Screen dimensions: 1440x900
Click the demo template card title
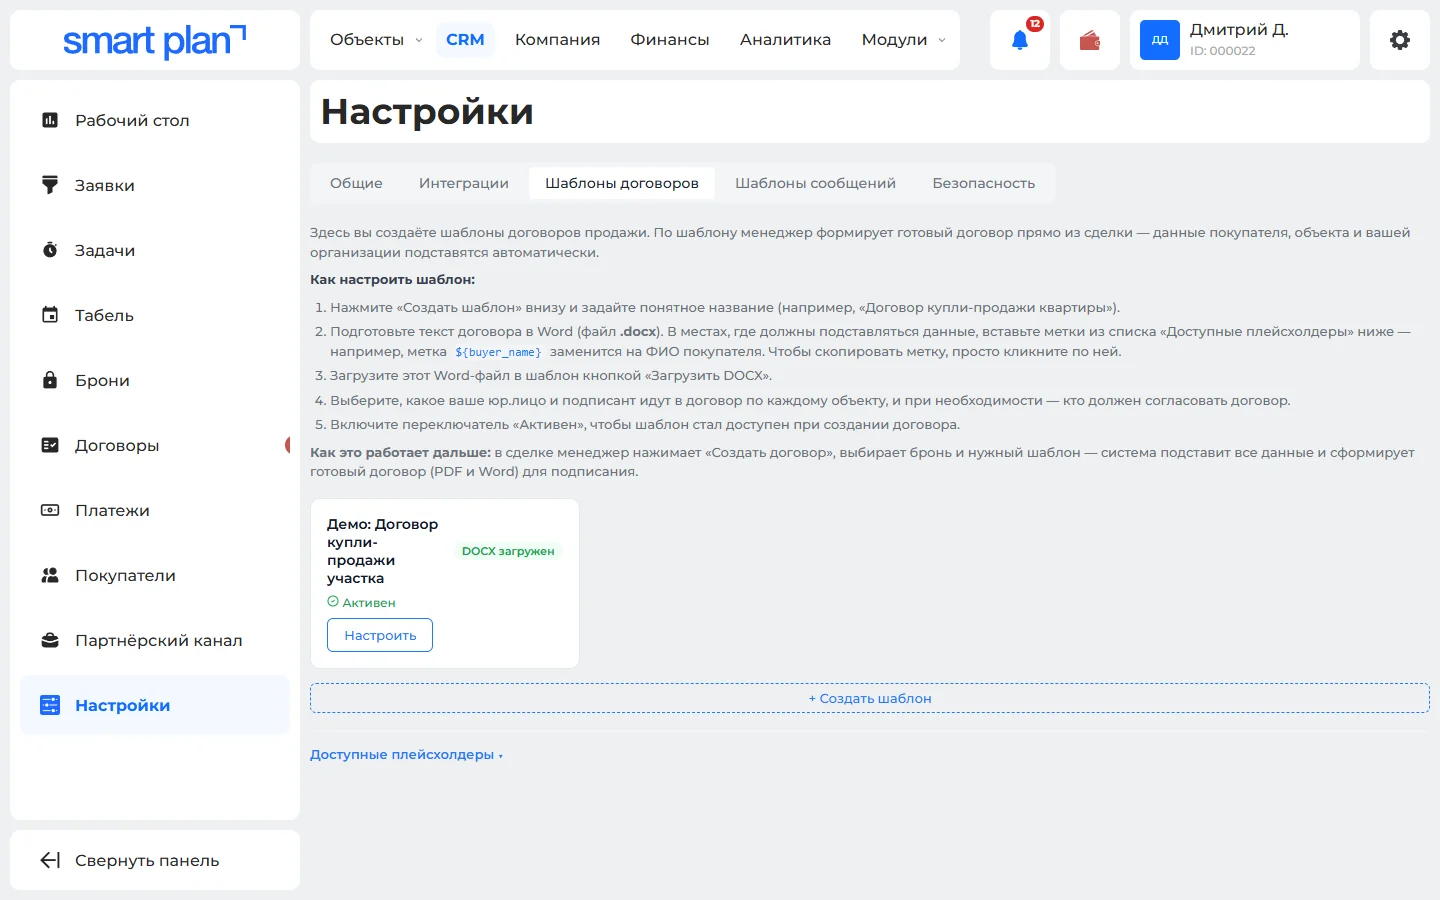pos(383,551)
